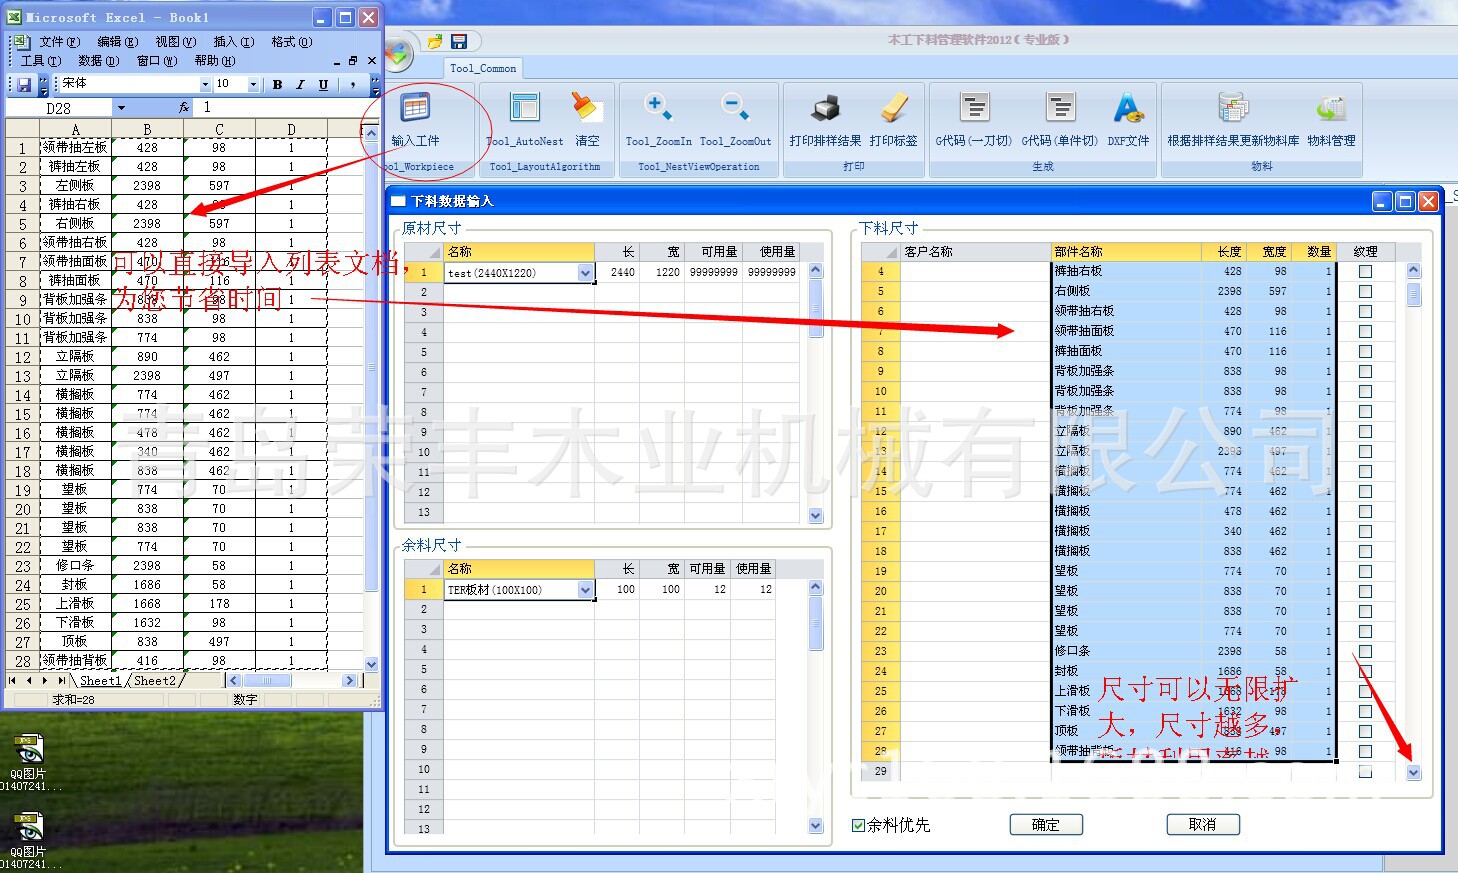Viewport: 1458px width, 873px height.
Task: Click the 原材尺寸 table's scroll down arrow
Action: [x=815, y=516]
